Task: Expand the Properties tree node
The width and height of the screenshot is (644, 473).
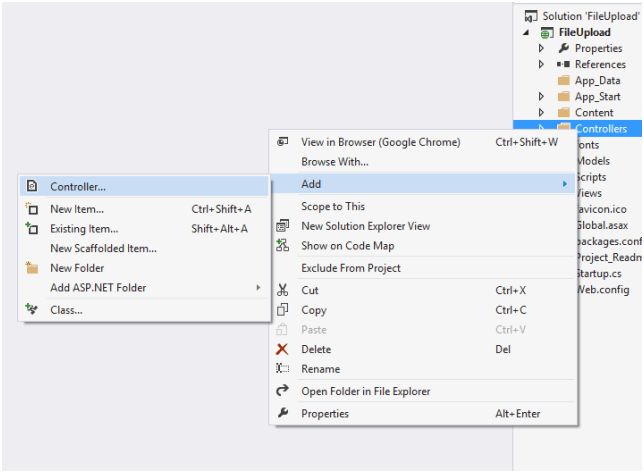Action: pos(541,48)
